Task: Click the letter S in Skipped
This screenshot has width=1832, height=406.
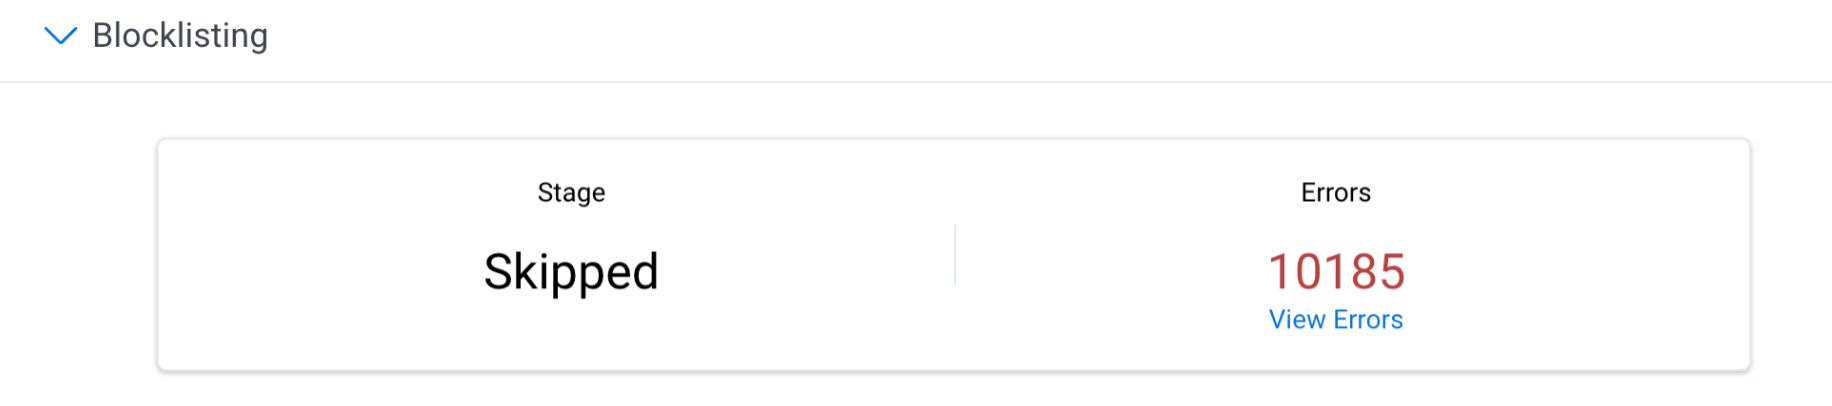Action: pos(499,272)
